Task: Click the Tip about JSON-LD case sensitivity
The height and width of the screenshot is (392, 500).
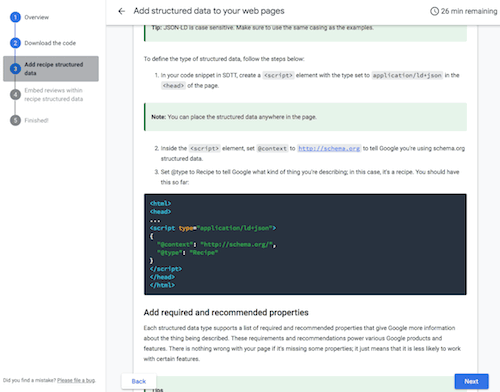Action: 305,32
